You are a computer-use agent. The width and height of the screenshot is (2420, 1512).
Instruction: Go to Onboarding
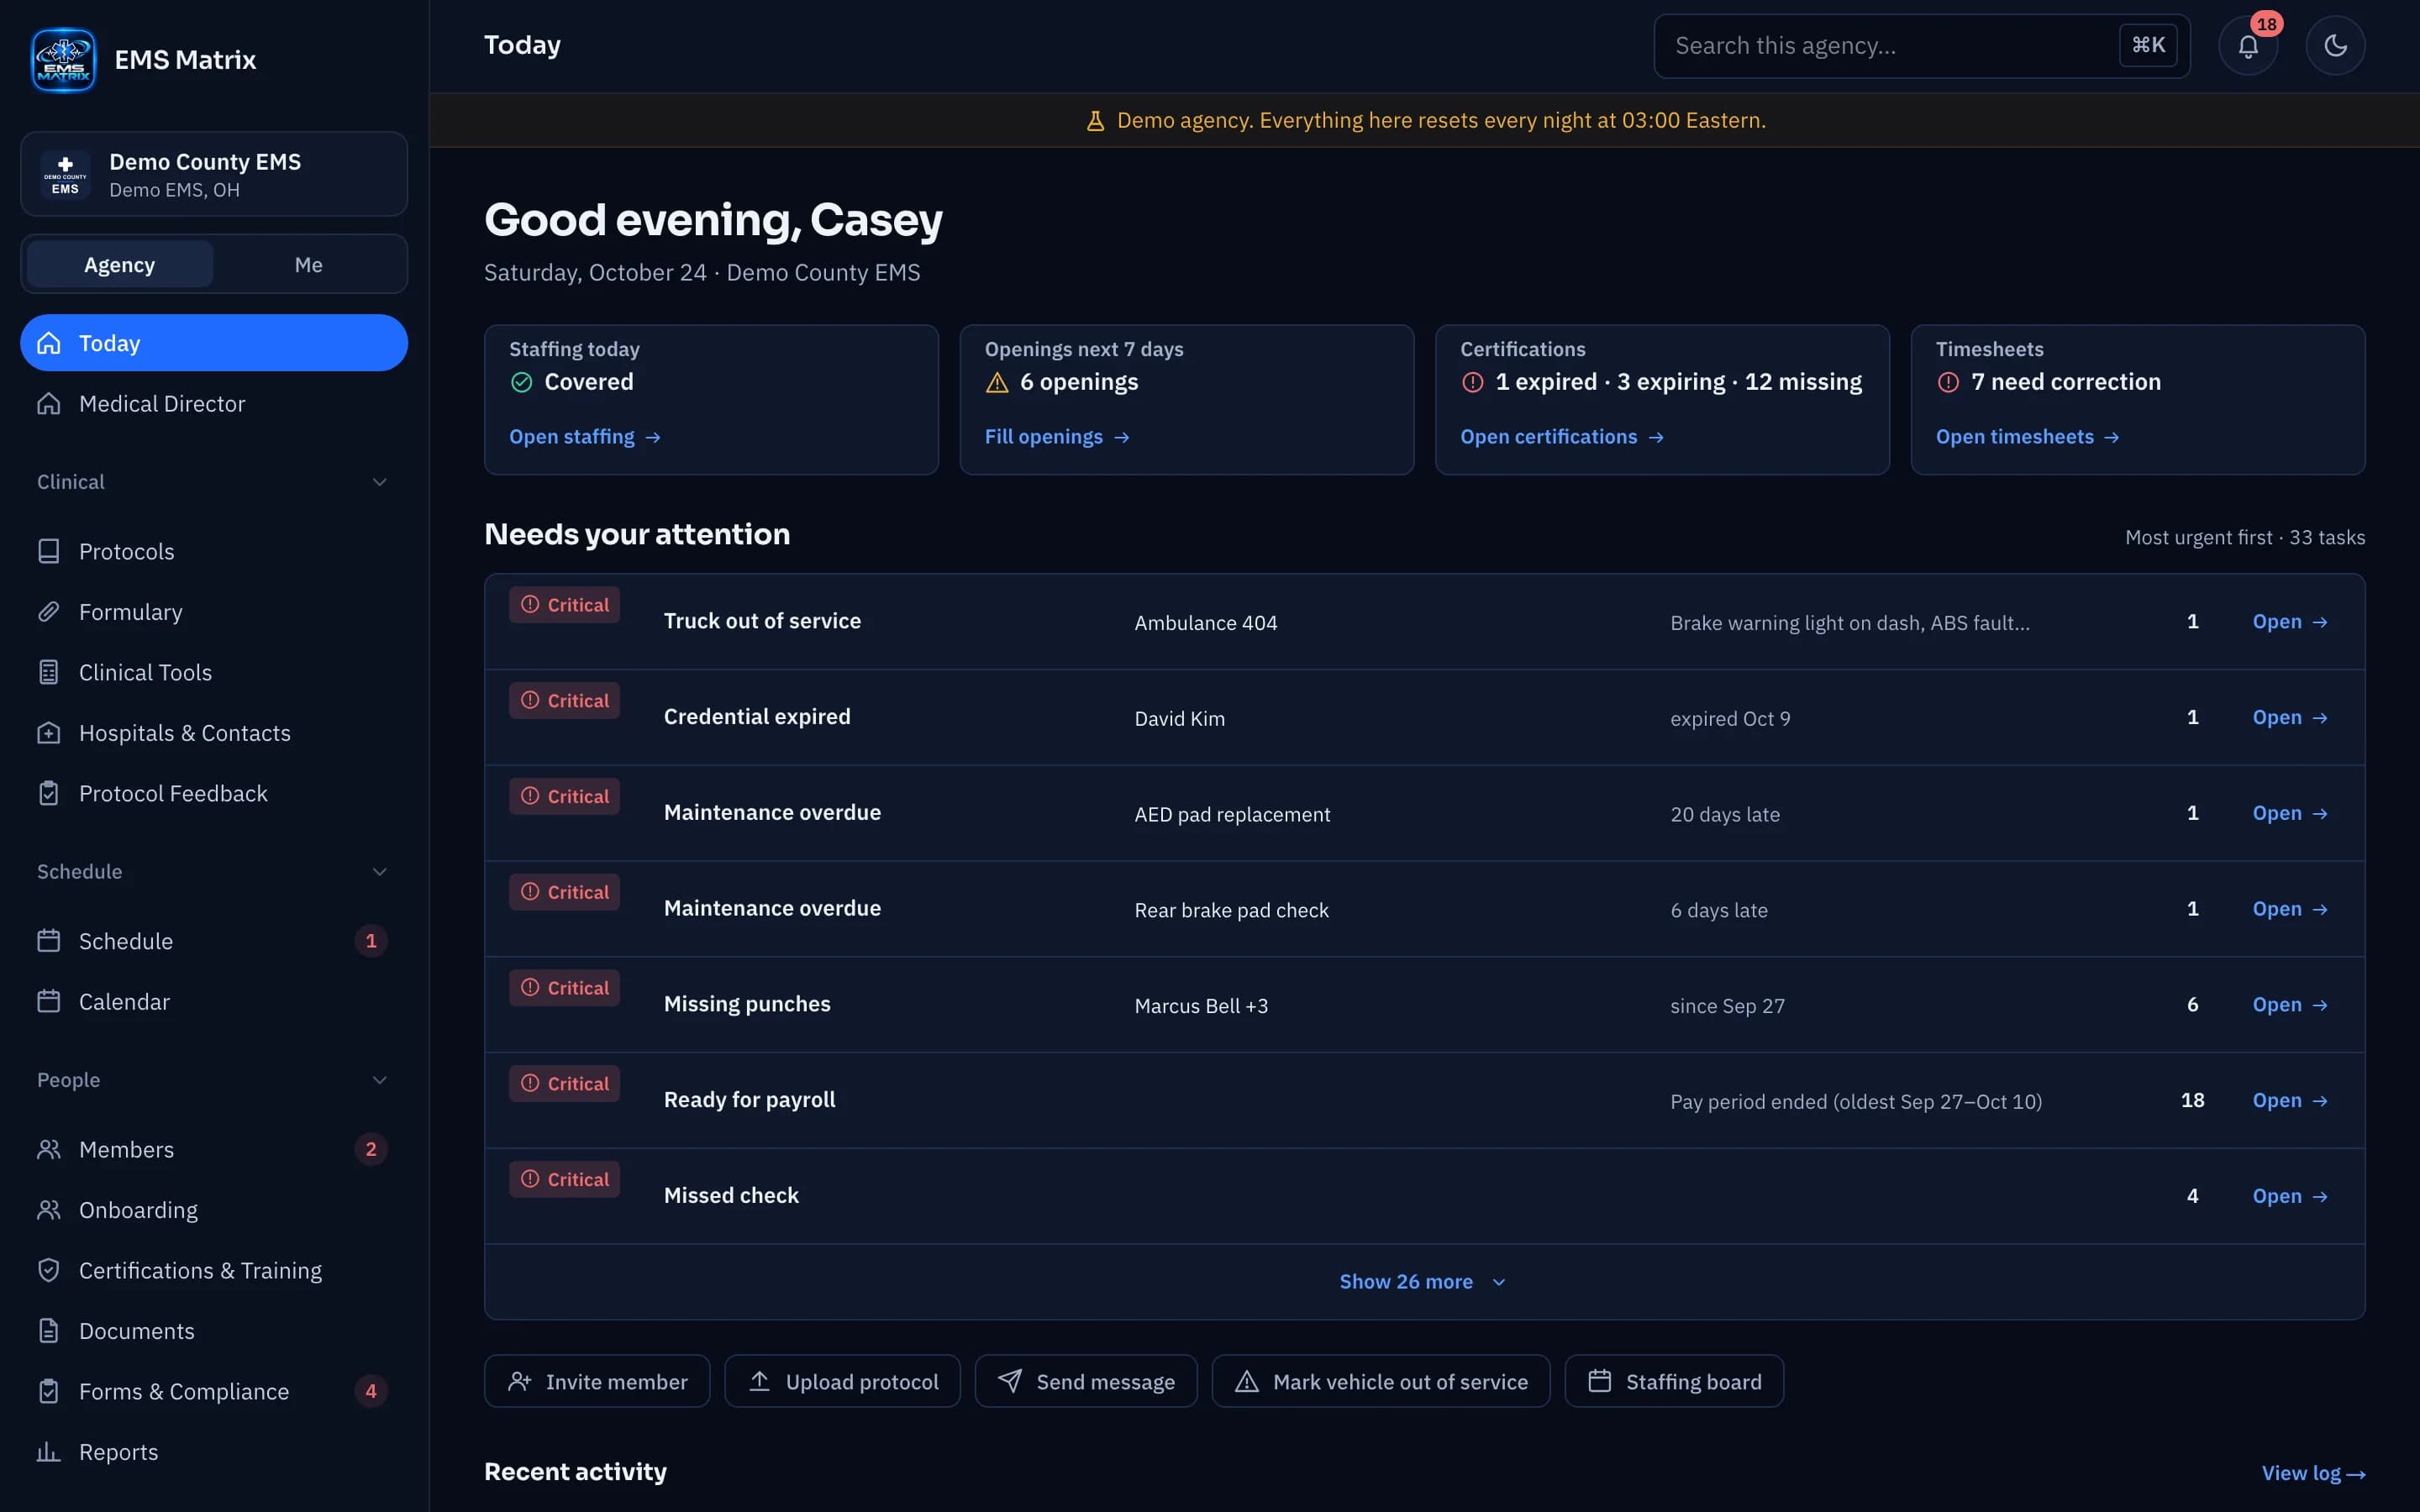click(214, 1210)
